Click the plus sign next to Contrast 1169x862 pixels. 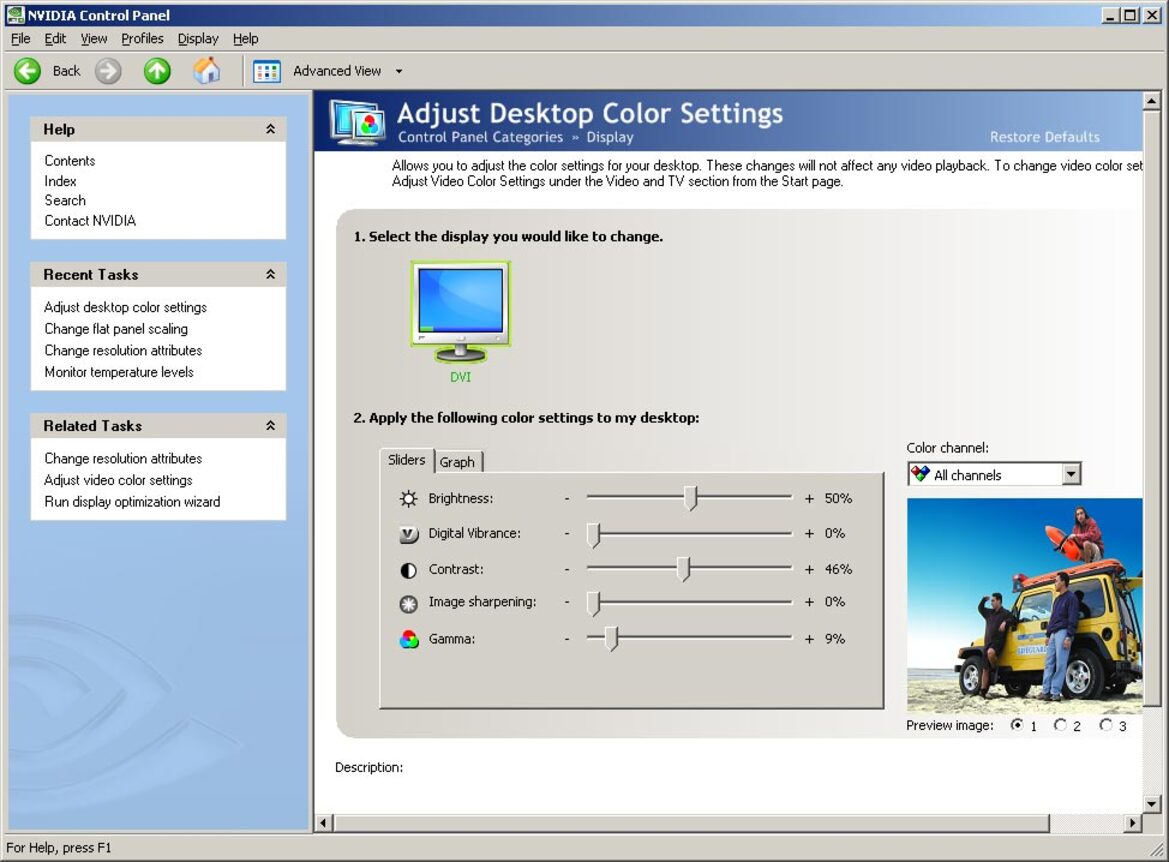[809, 570]
